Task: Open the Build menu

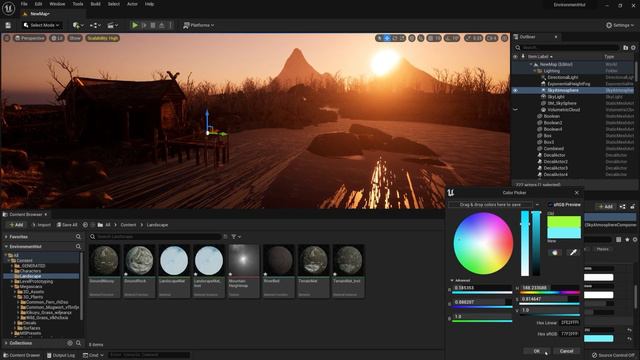Action: click(96, 4)
